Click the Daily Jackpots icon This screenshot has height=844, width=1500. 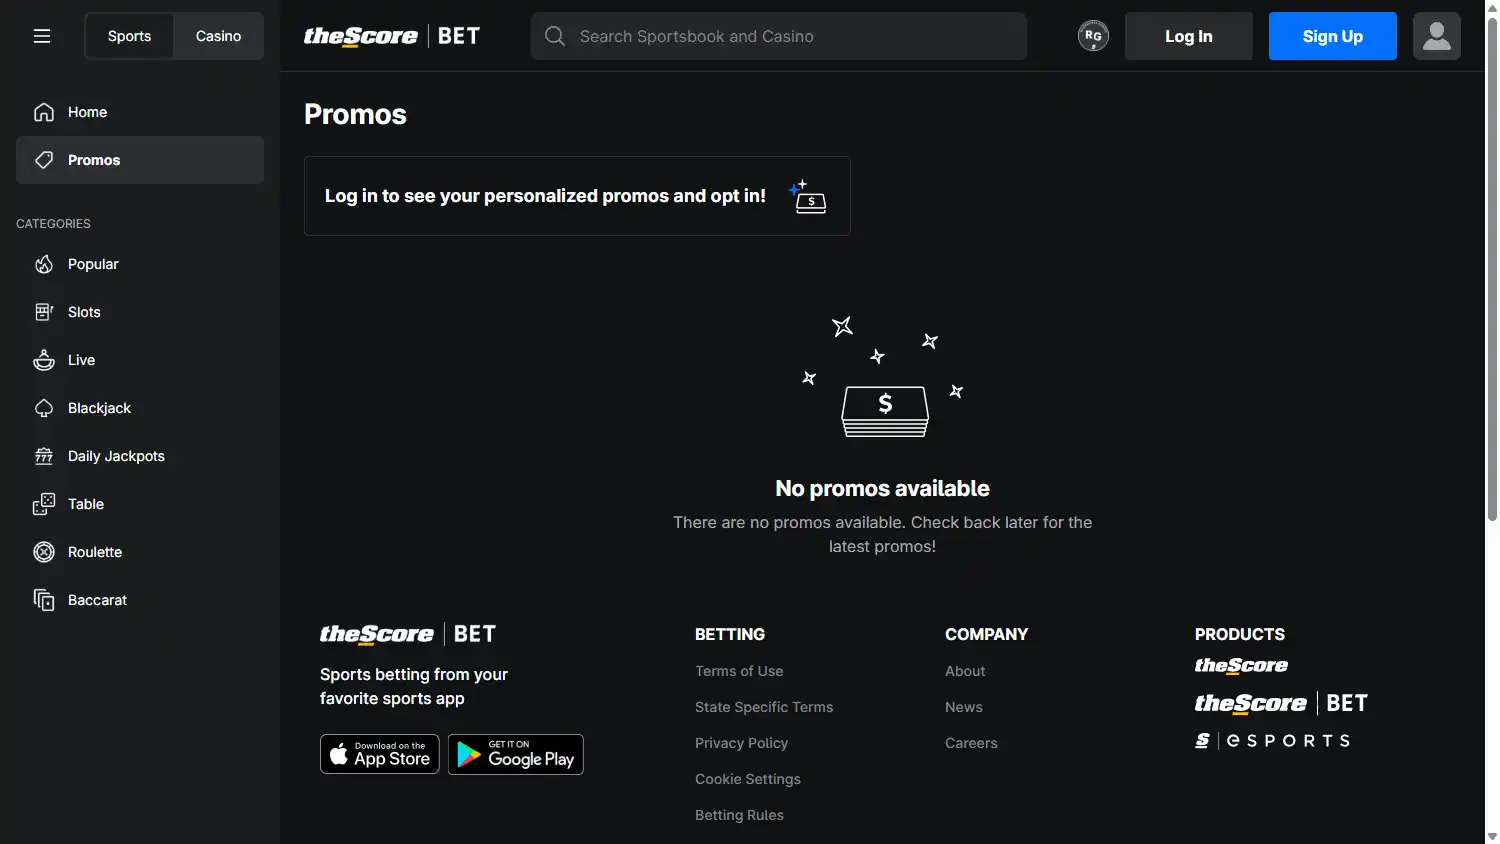click(x=44, y=456)
